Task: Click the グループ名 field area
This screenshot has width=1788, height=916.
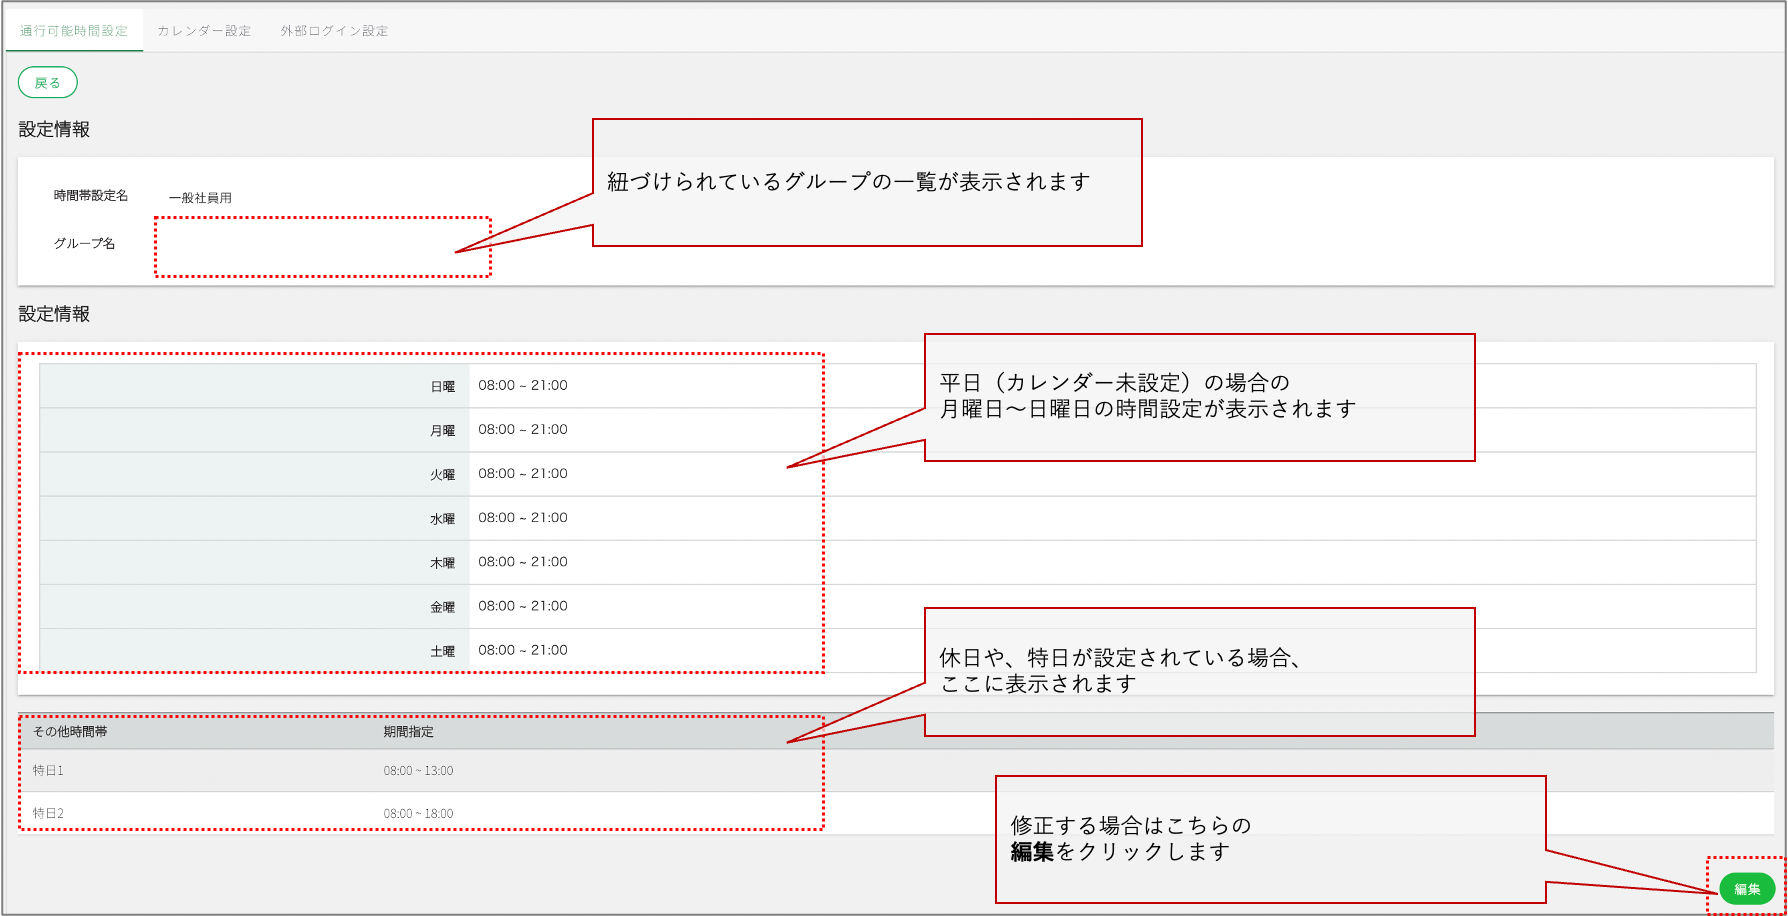Action: pos(322,246)
